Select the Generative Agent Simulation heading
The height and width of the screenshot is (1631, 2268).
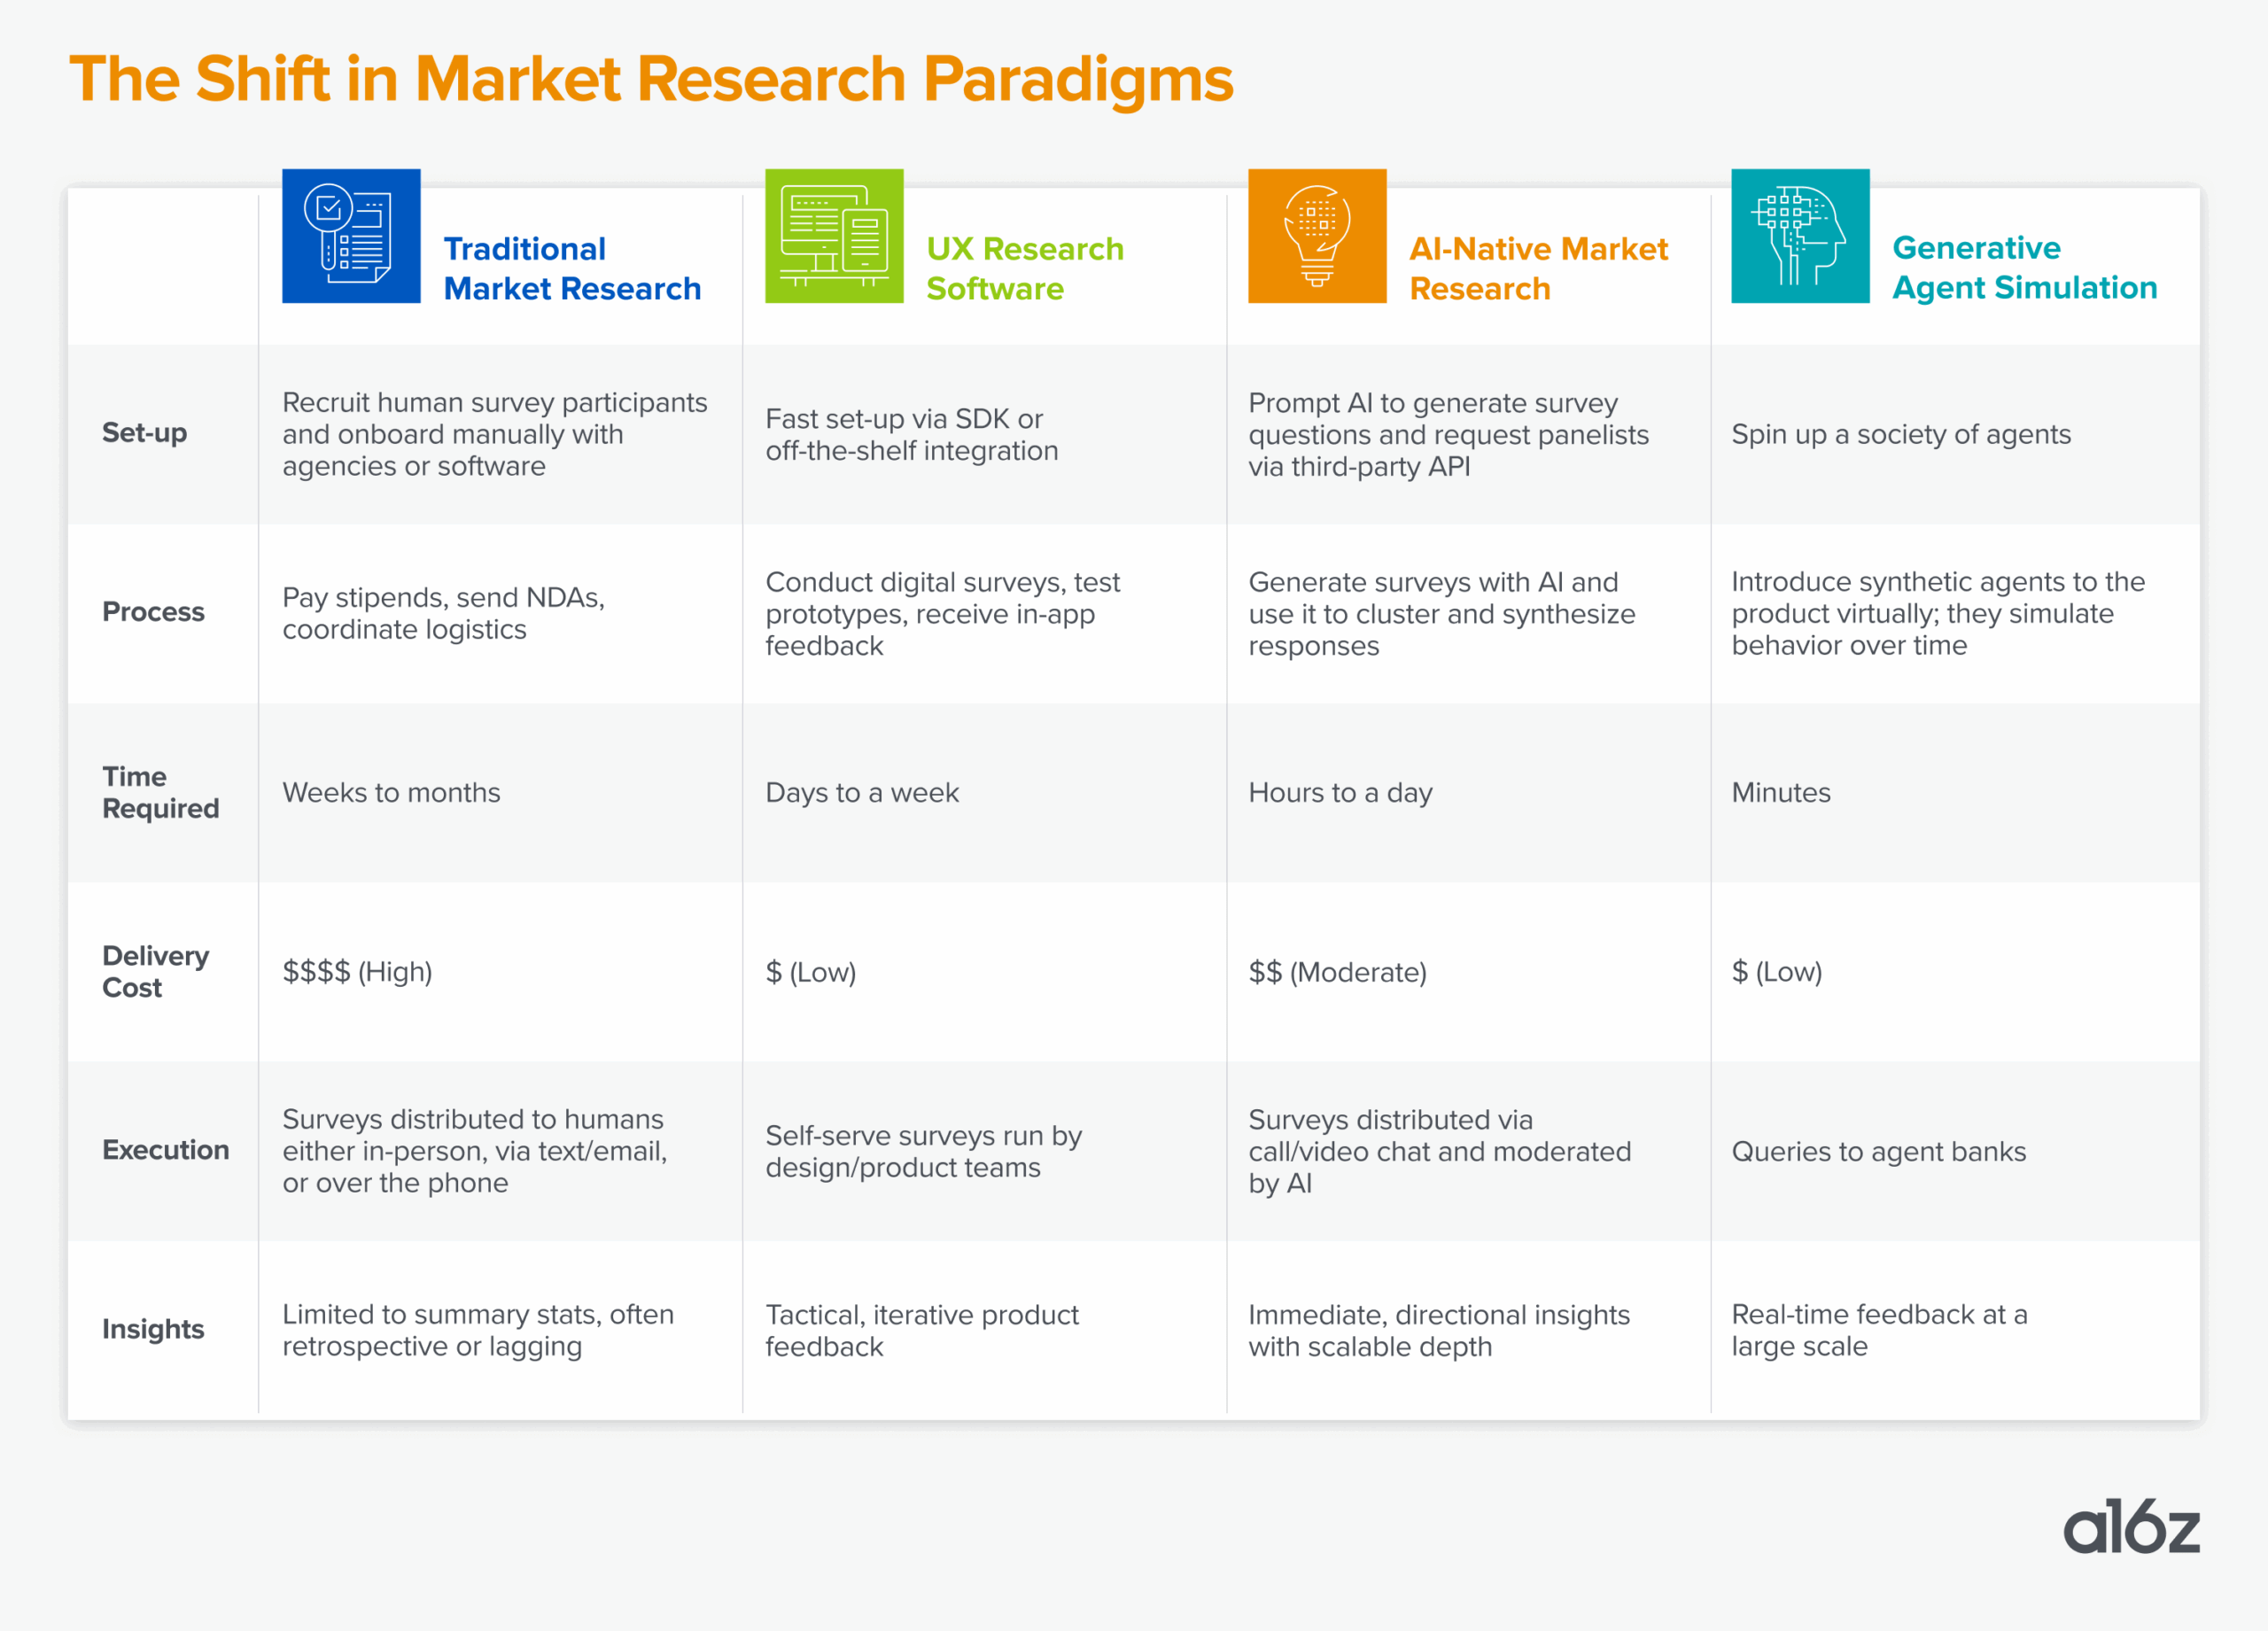(2024, 267)
